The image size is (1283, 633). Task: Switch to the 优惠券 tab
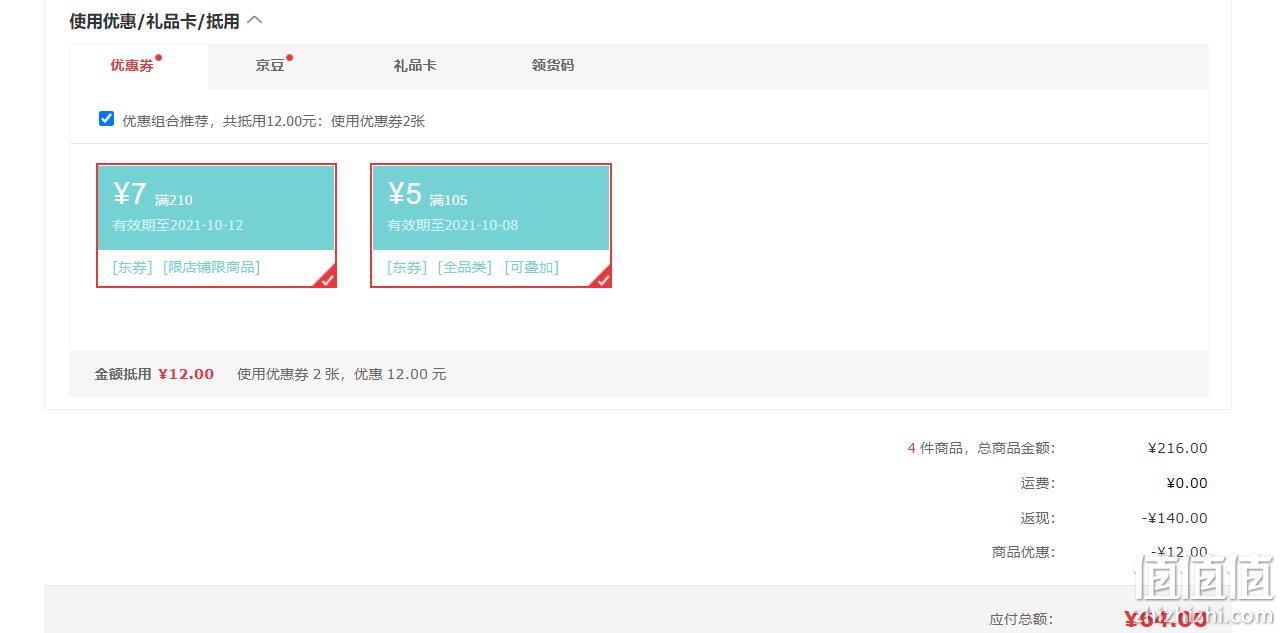tap(133, 65)
